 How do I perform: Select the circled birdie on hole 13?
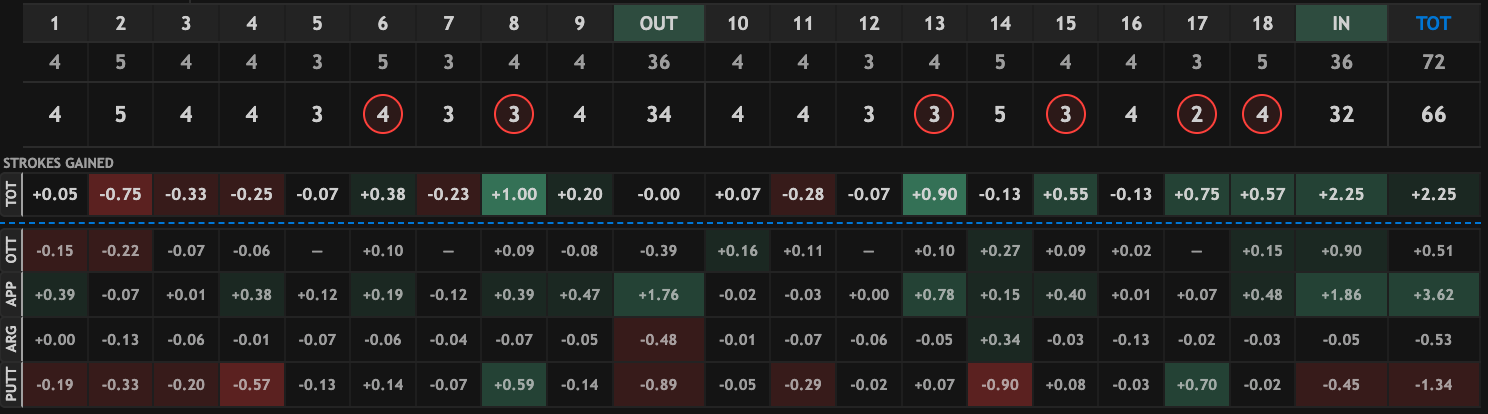935,115
